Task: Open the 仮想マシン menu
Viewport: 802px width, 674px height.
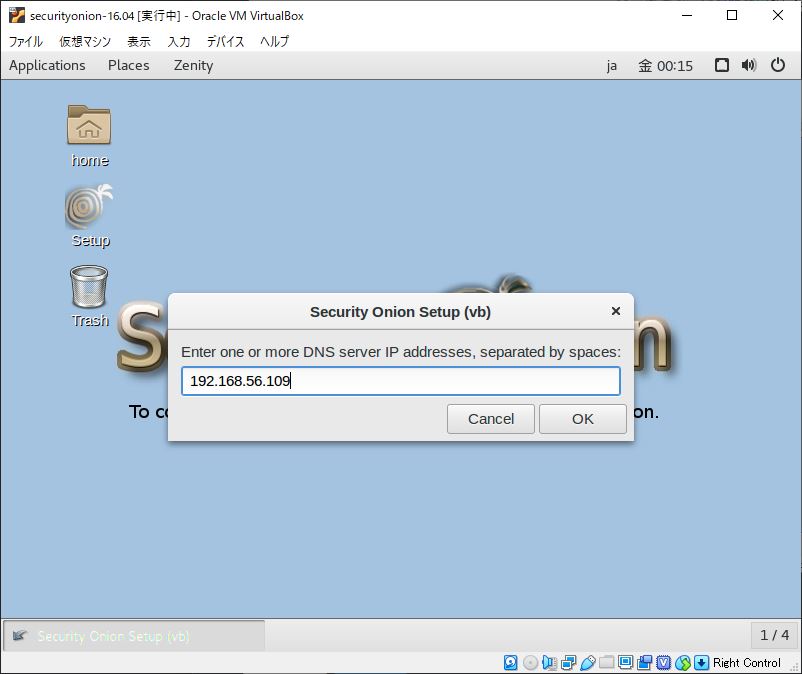Action: [x=85, y=41]
